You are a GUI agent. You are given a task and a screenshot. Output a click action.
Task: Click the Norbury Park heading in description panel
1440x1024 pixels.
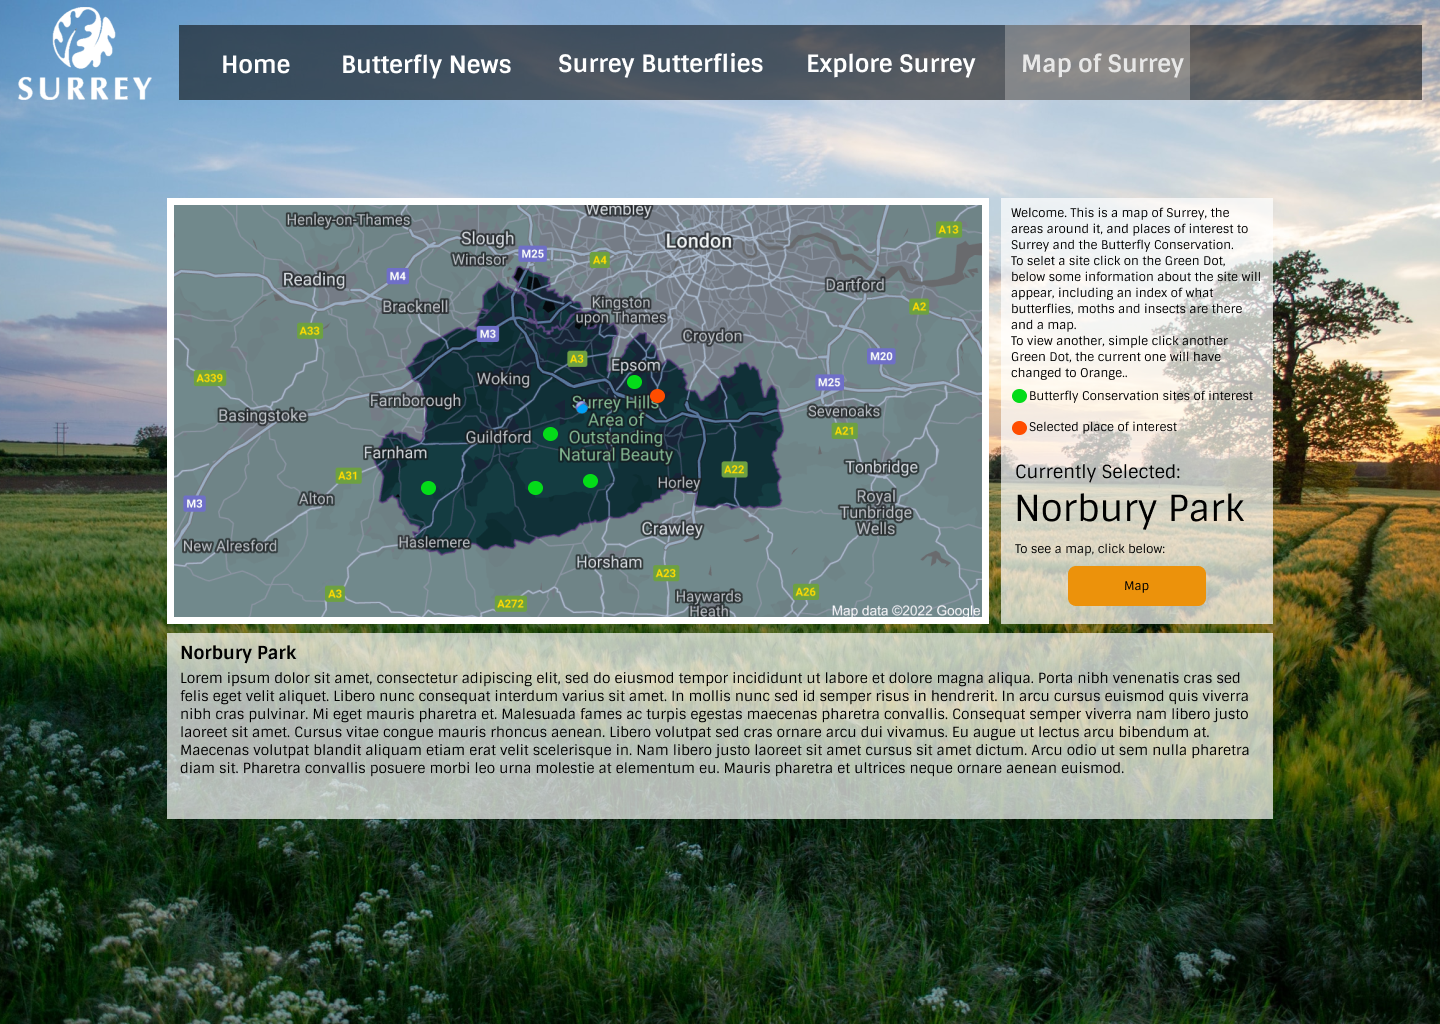[x=238, y=653]
